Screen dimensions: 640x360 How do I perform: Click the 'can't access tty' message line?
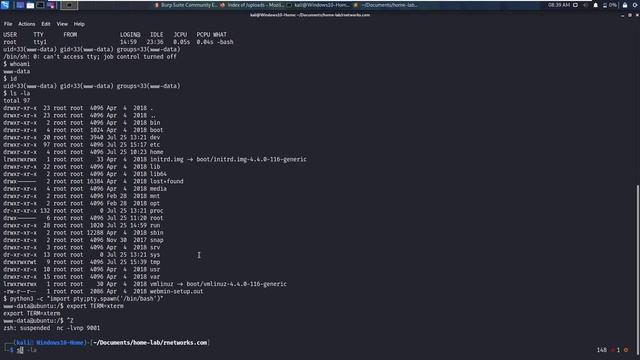(x=90, y=57)
